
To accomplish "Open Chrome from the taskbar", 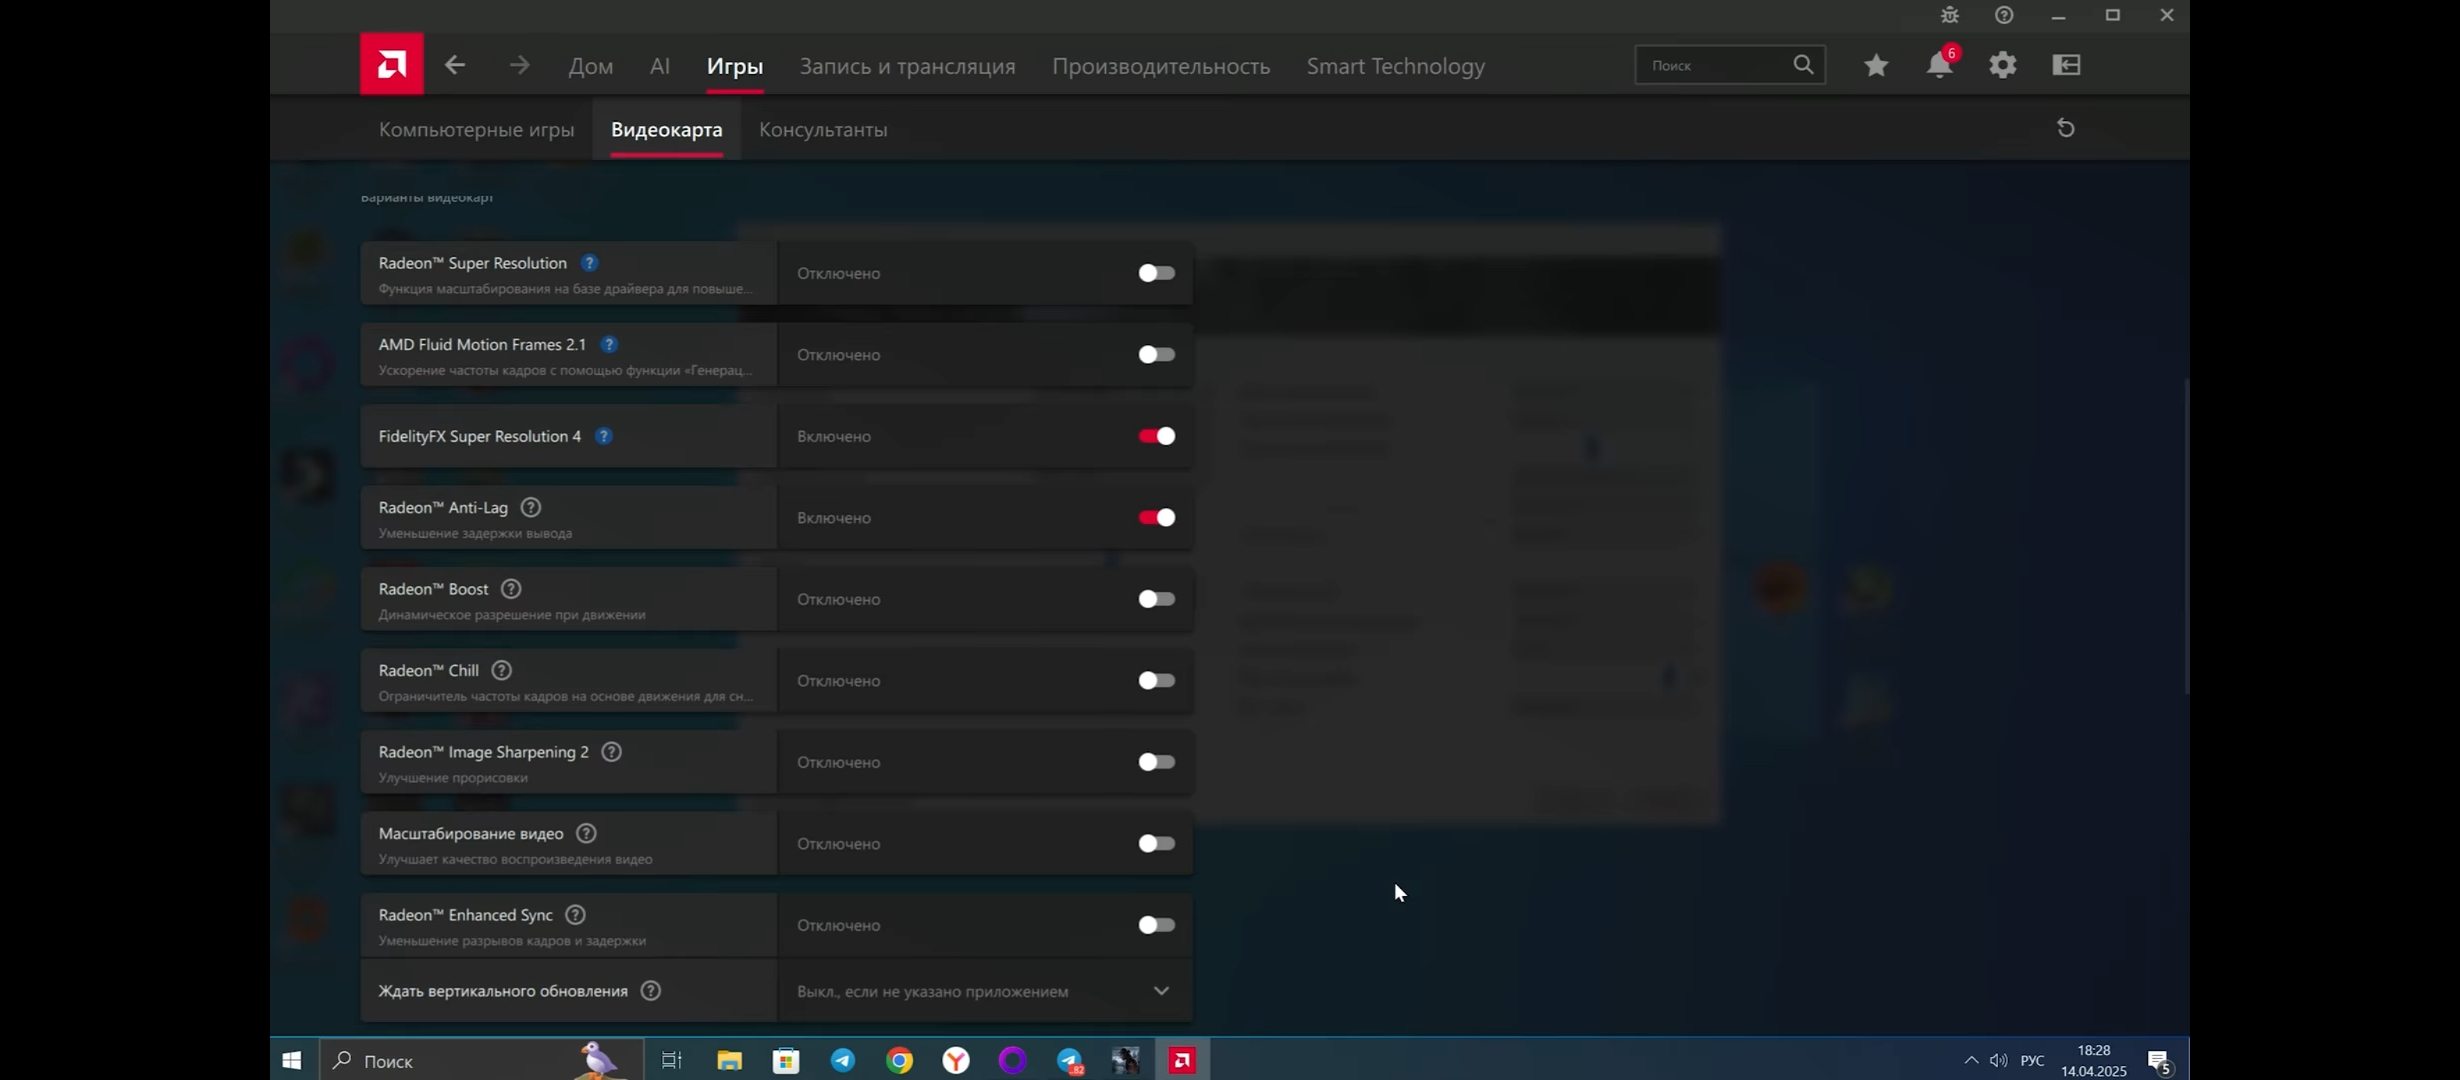I will [900, 1060].
